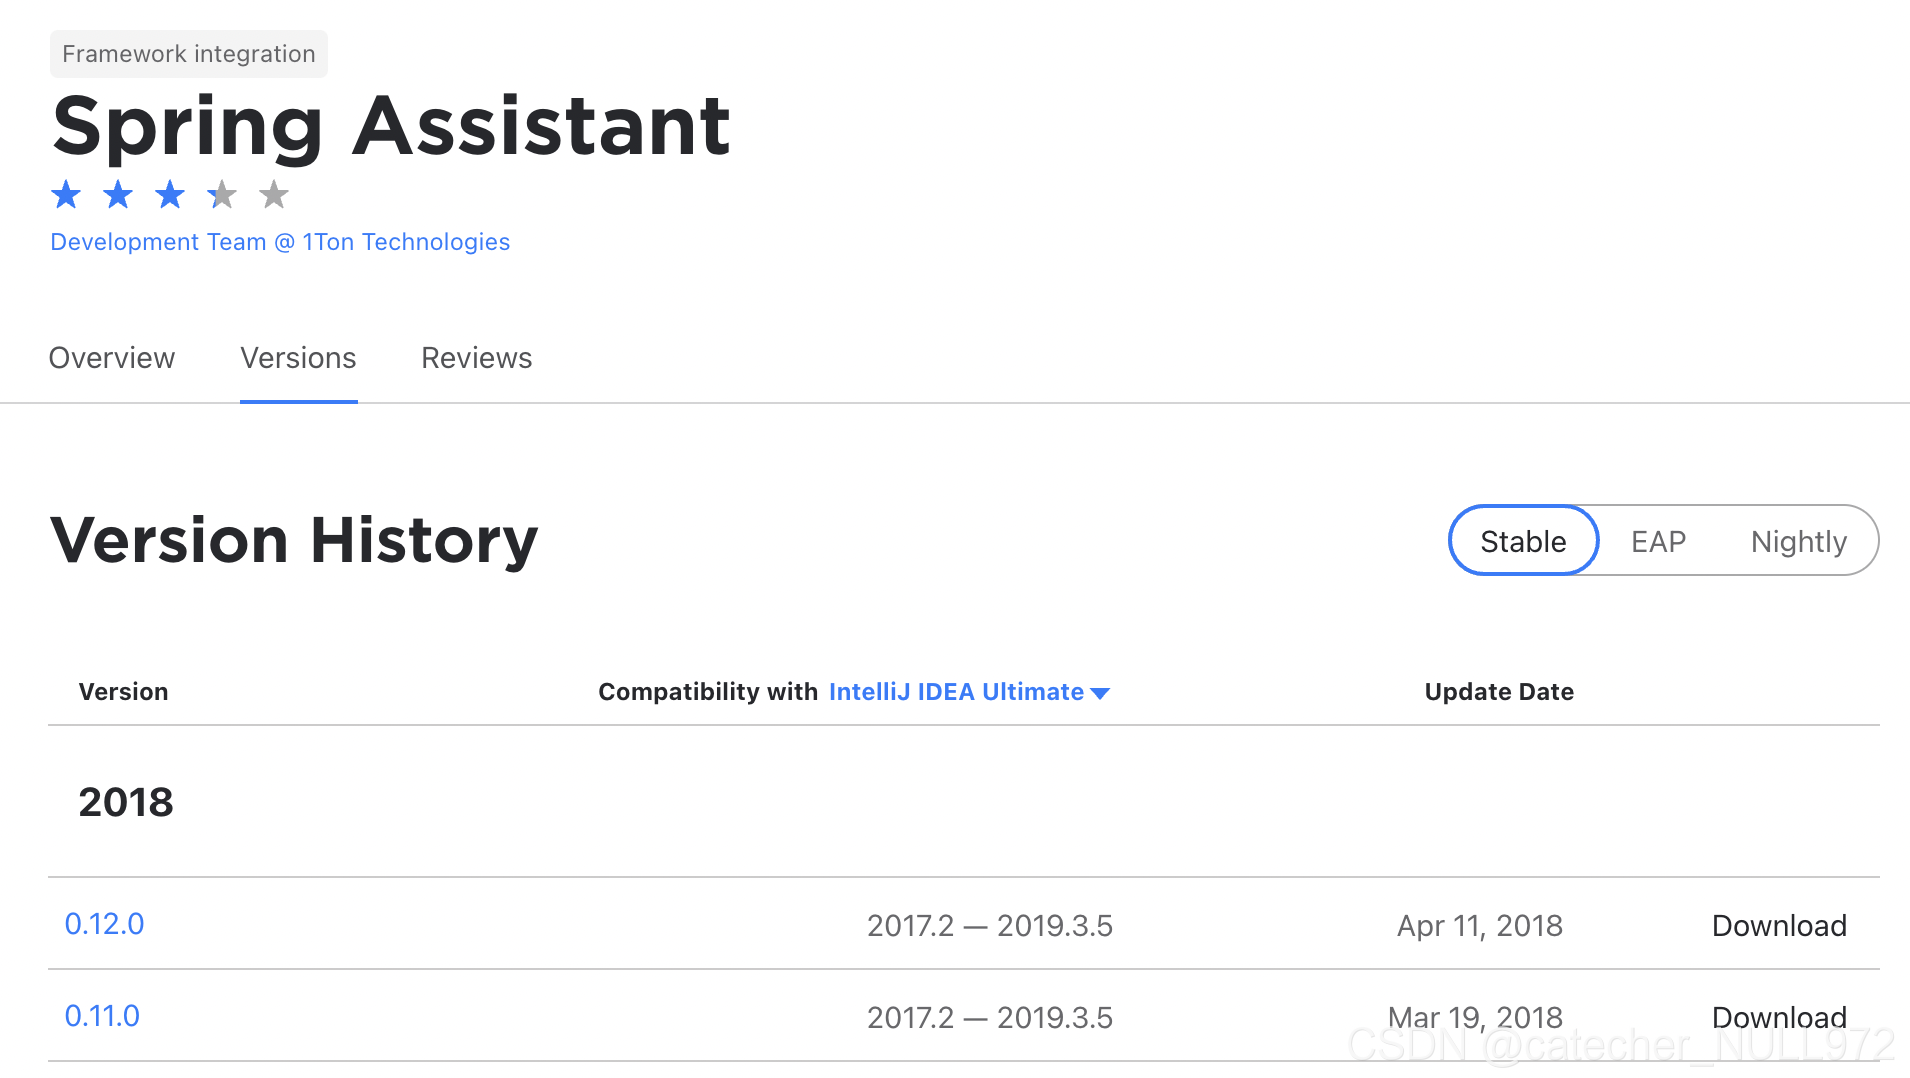This screenshot has height=1078, width=1910.
Task: Download version 0.11.0
Action: click(1779, 1017)
